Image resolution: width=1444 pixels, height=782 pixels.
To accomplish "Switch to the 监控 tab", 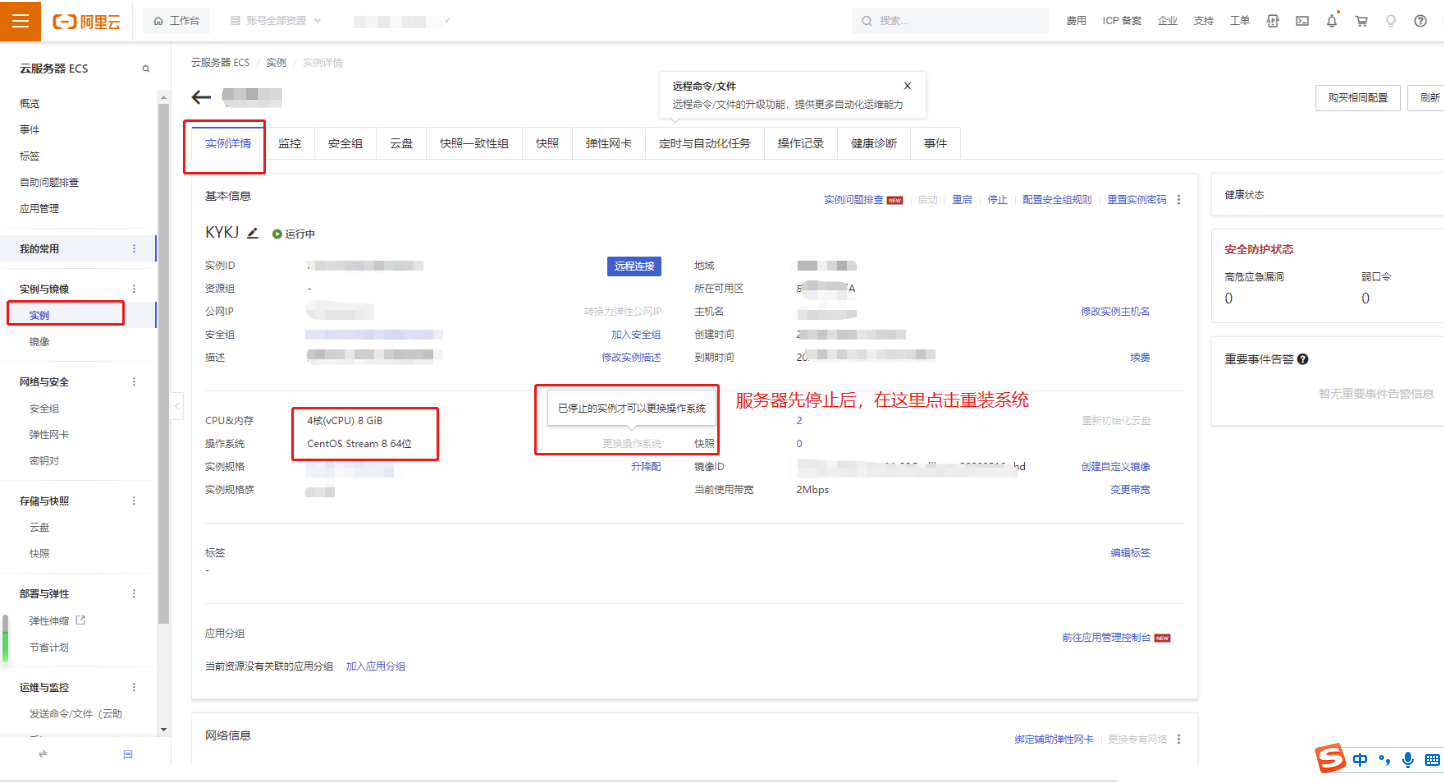I will coord(289,143).
